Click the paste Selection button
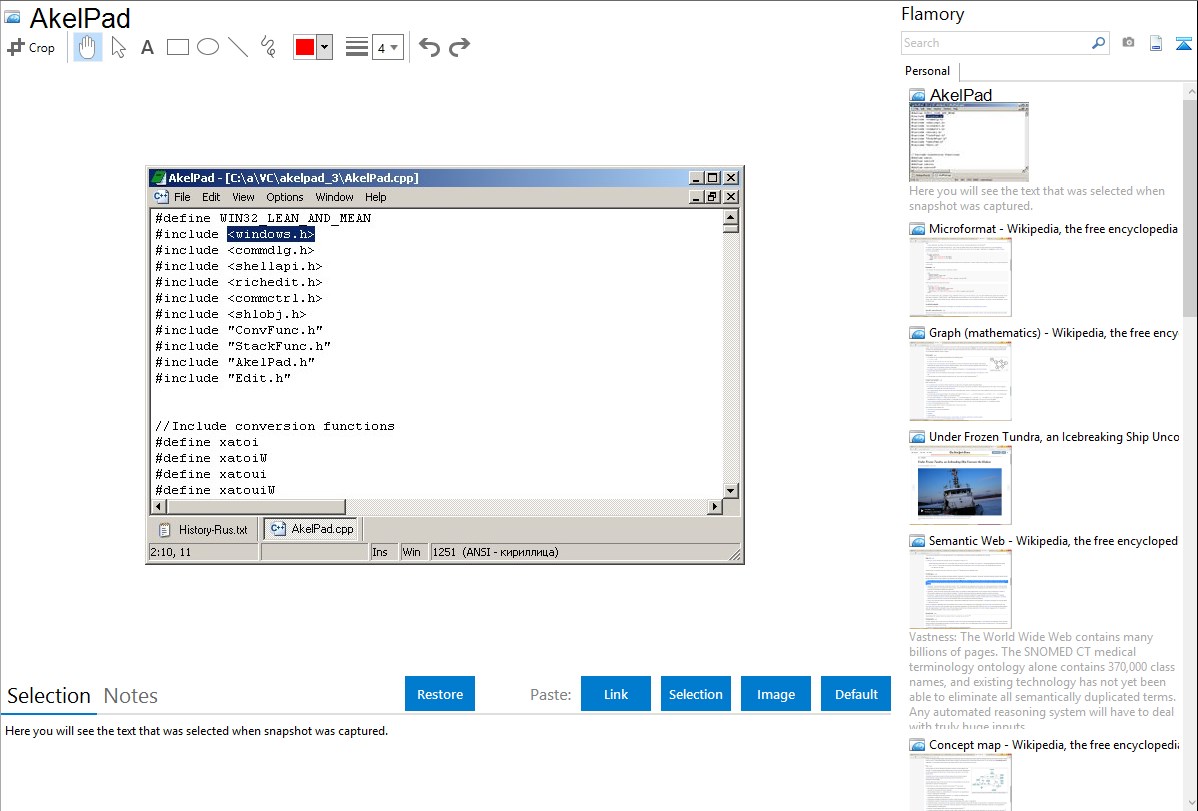The image size is (1198, 811). pos(695,694)
